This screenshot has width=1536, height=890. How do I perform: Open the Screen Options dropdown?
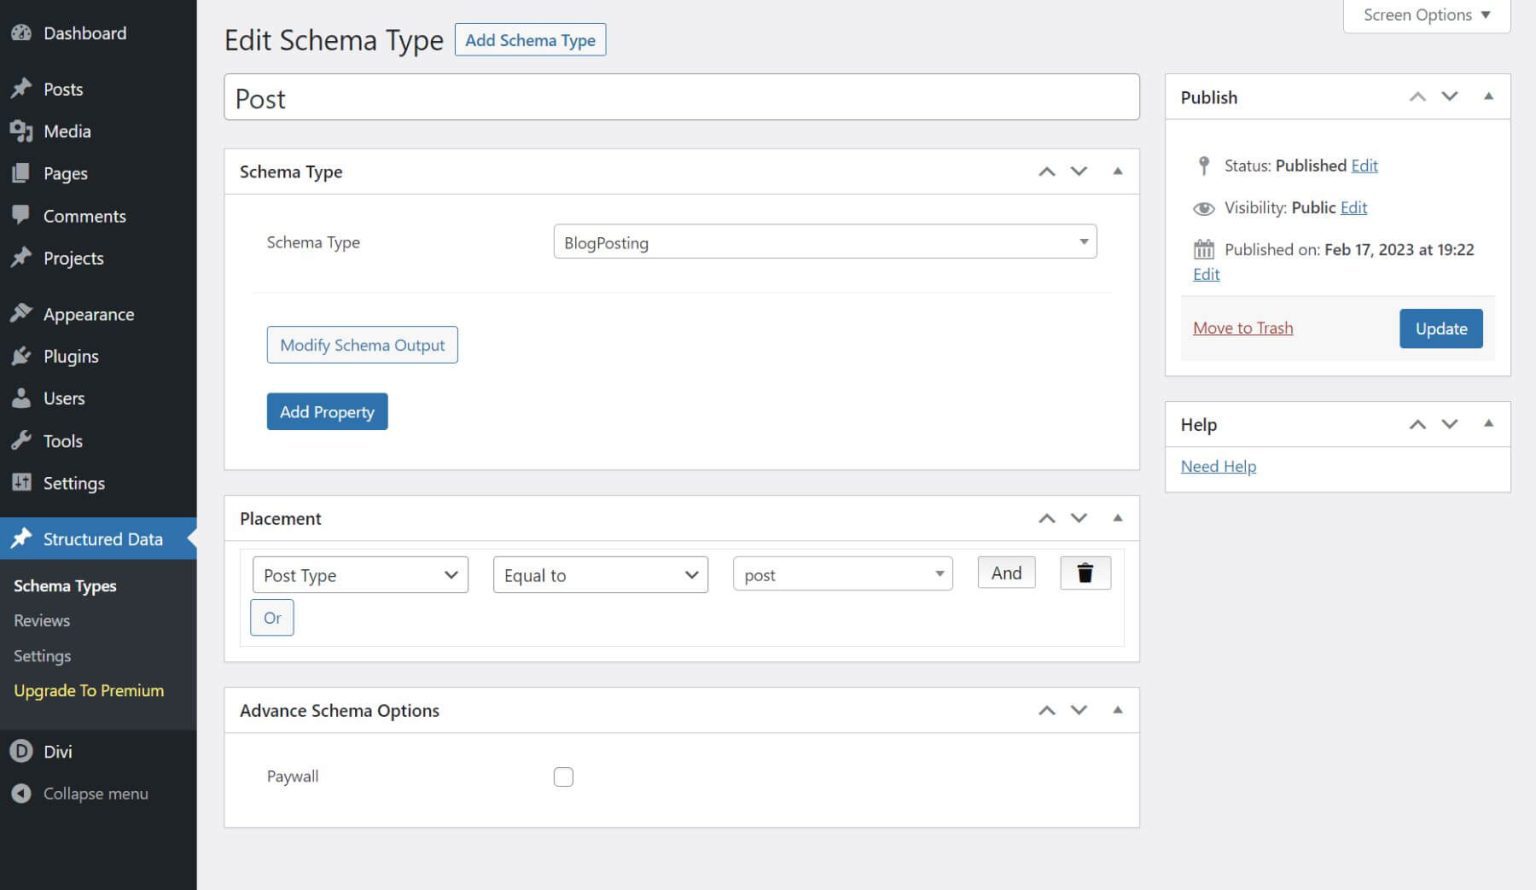click(x=1425, y=15)
